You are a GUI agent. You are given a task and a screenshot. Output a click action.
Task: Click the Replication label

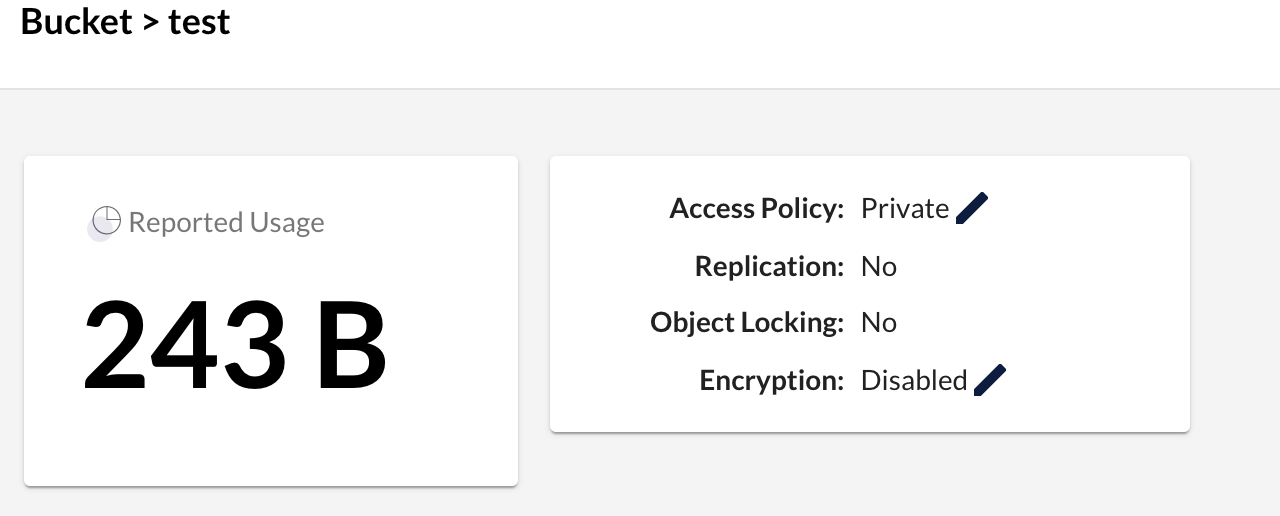pos(770,266)
